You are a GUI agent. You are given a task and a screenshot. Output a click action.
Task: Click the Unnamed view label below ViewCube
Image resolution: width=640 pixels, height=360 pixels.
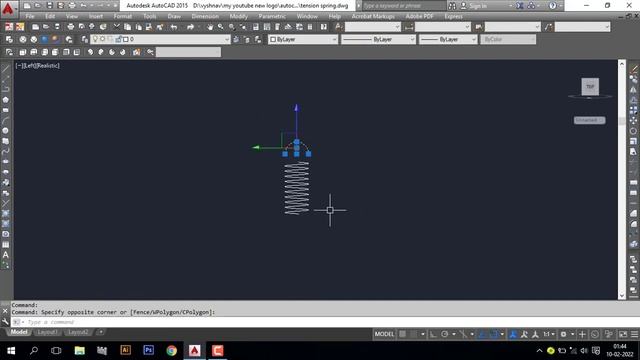coord(589,120)
